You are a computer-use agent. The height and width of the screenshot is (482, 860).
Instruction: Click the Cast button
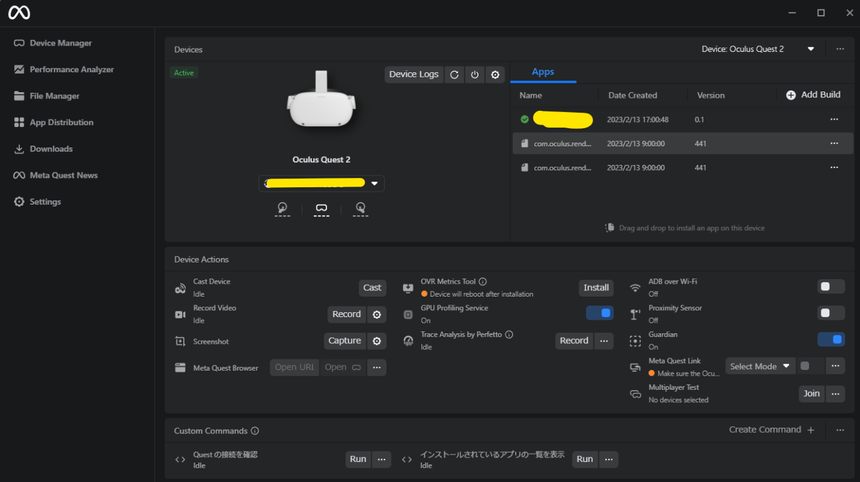click(372, 288)
